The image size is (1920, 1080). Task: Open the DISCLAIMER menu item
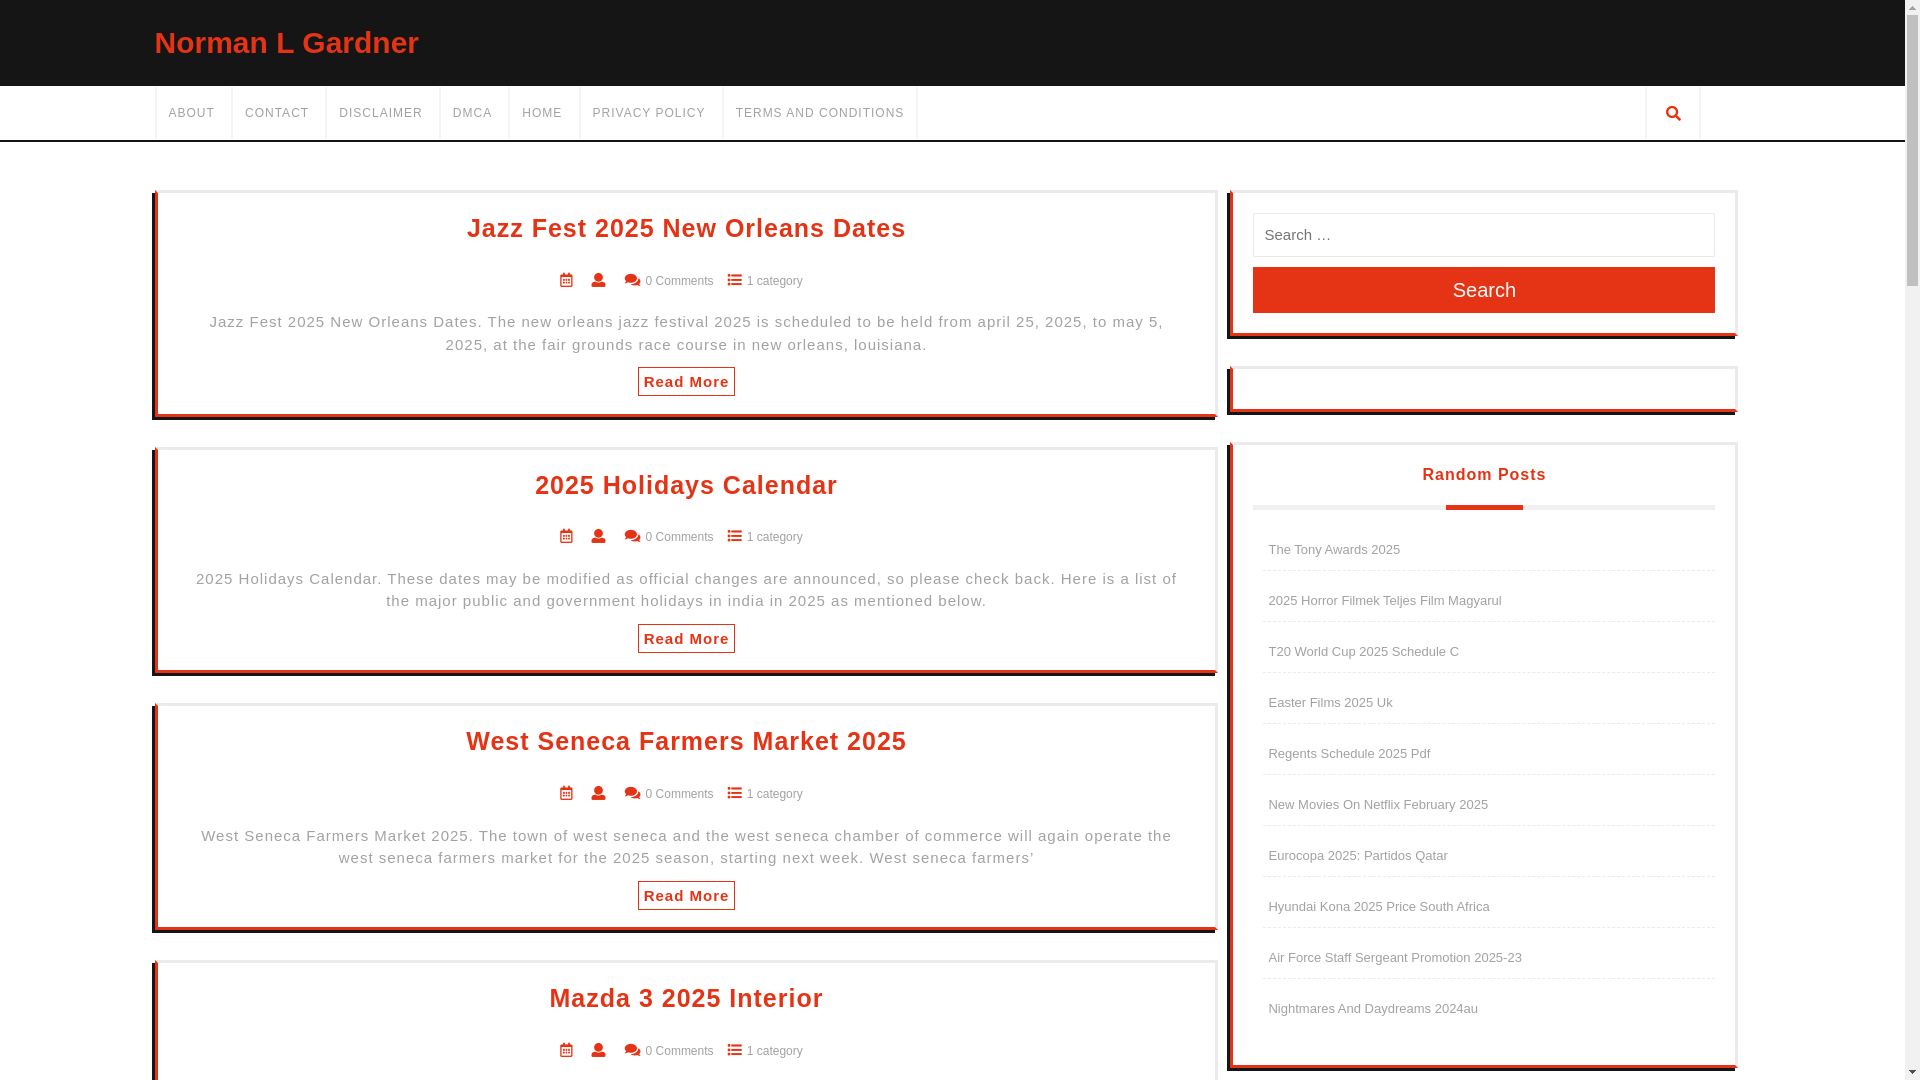(381, 113)
